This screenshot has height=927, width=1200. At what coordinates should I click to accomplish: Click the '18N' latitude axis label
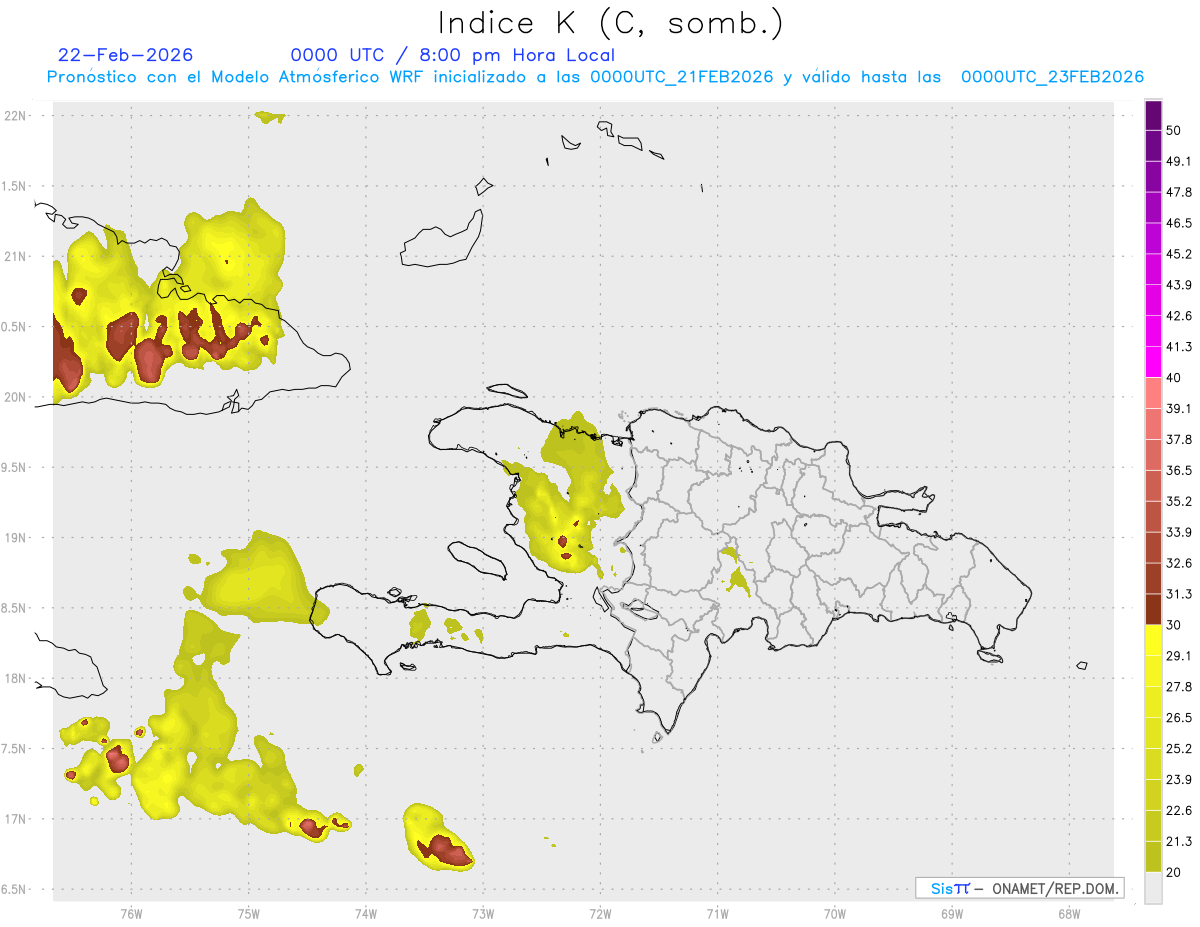pyautogui.click(x=15, y=679)
